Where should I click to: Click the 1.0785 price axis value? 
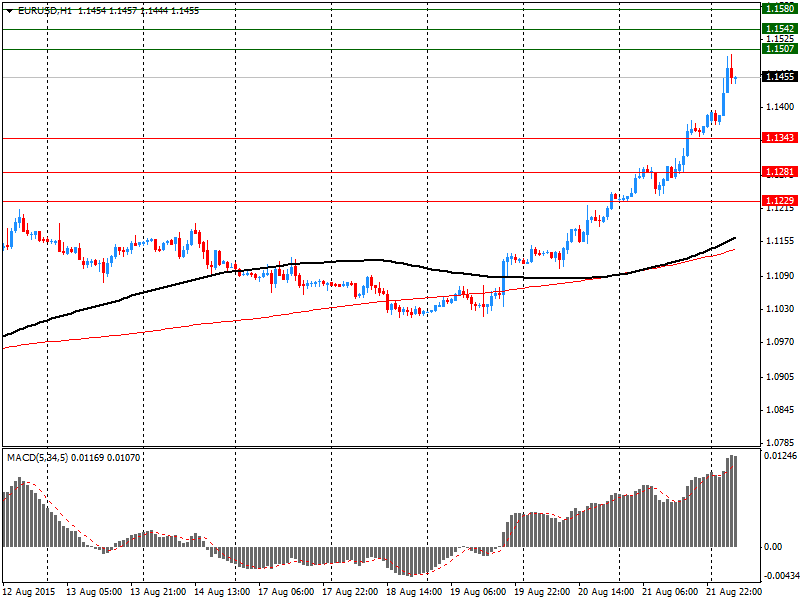pyautogui.click(x=780, y=442)
